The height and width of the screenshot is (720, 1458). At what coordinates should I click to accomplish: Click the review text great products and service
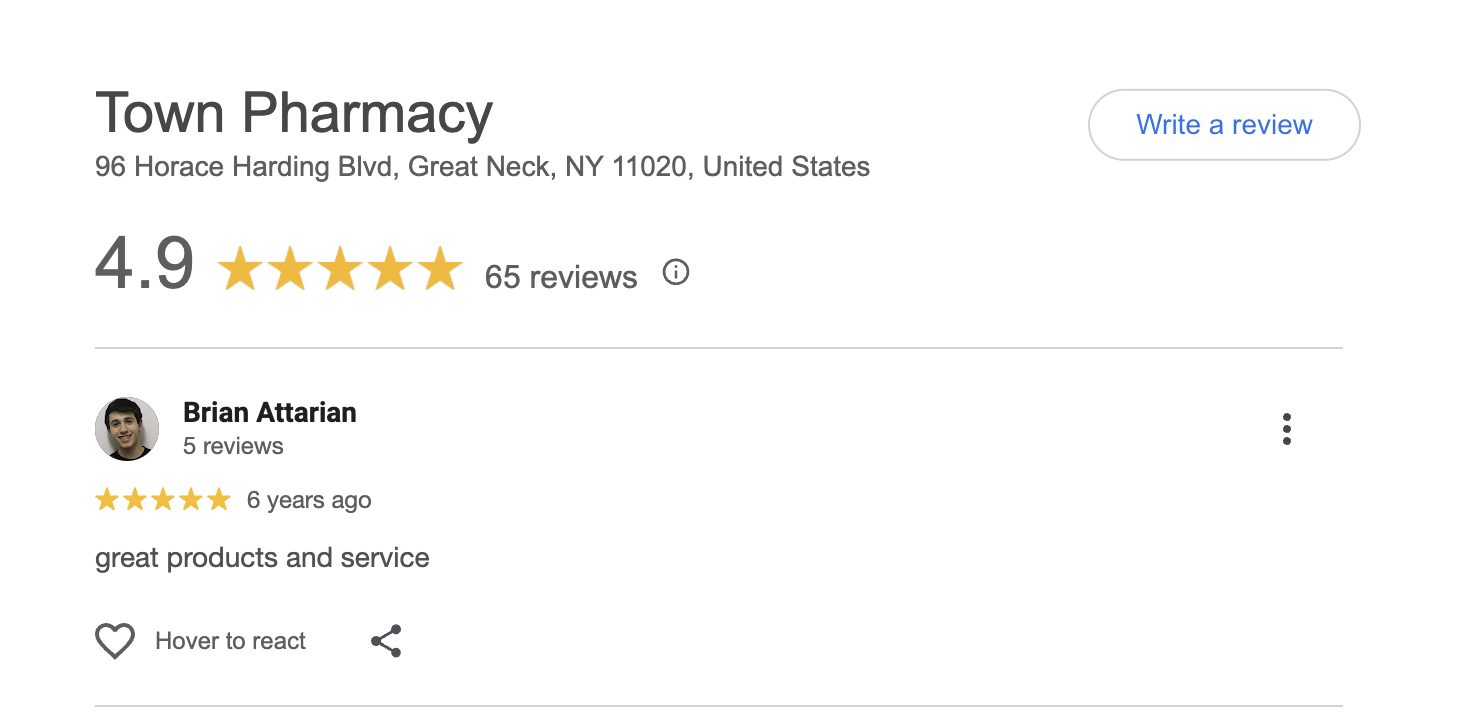(262, 557)
